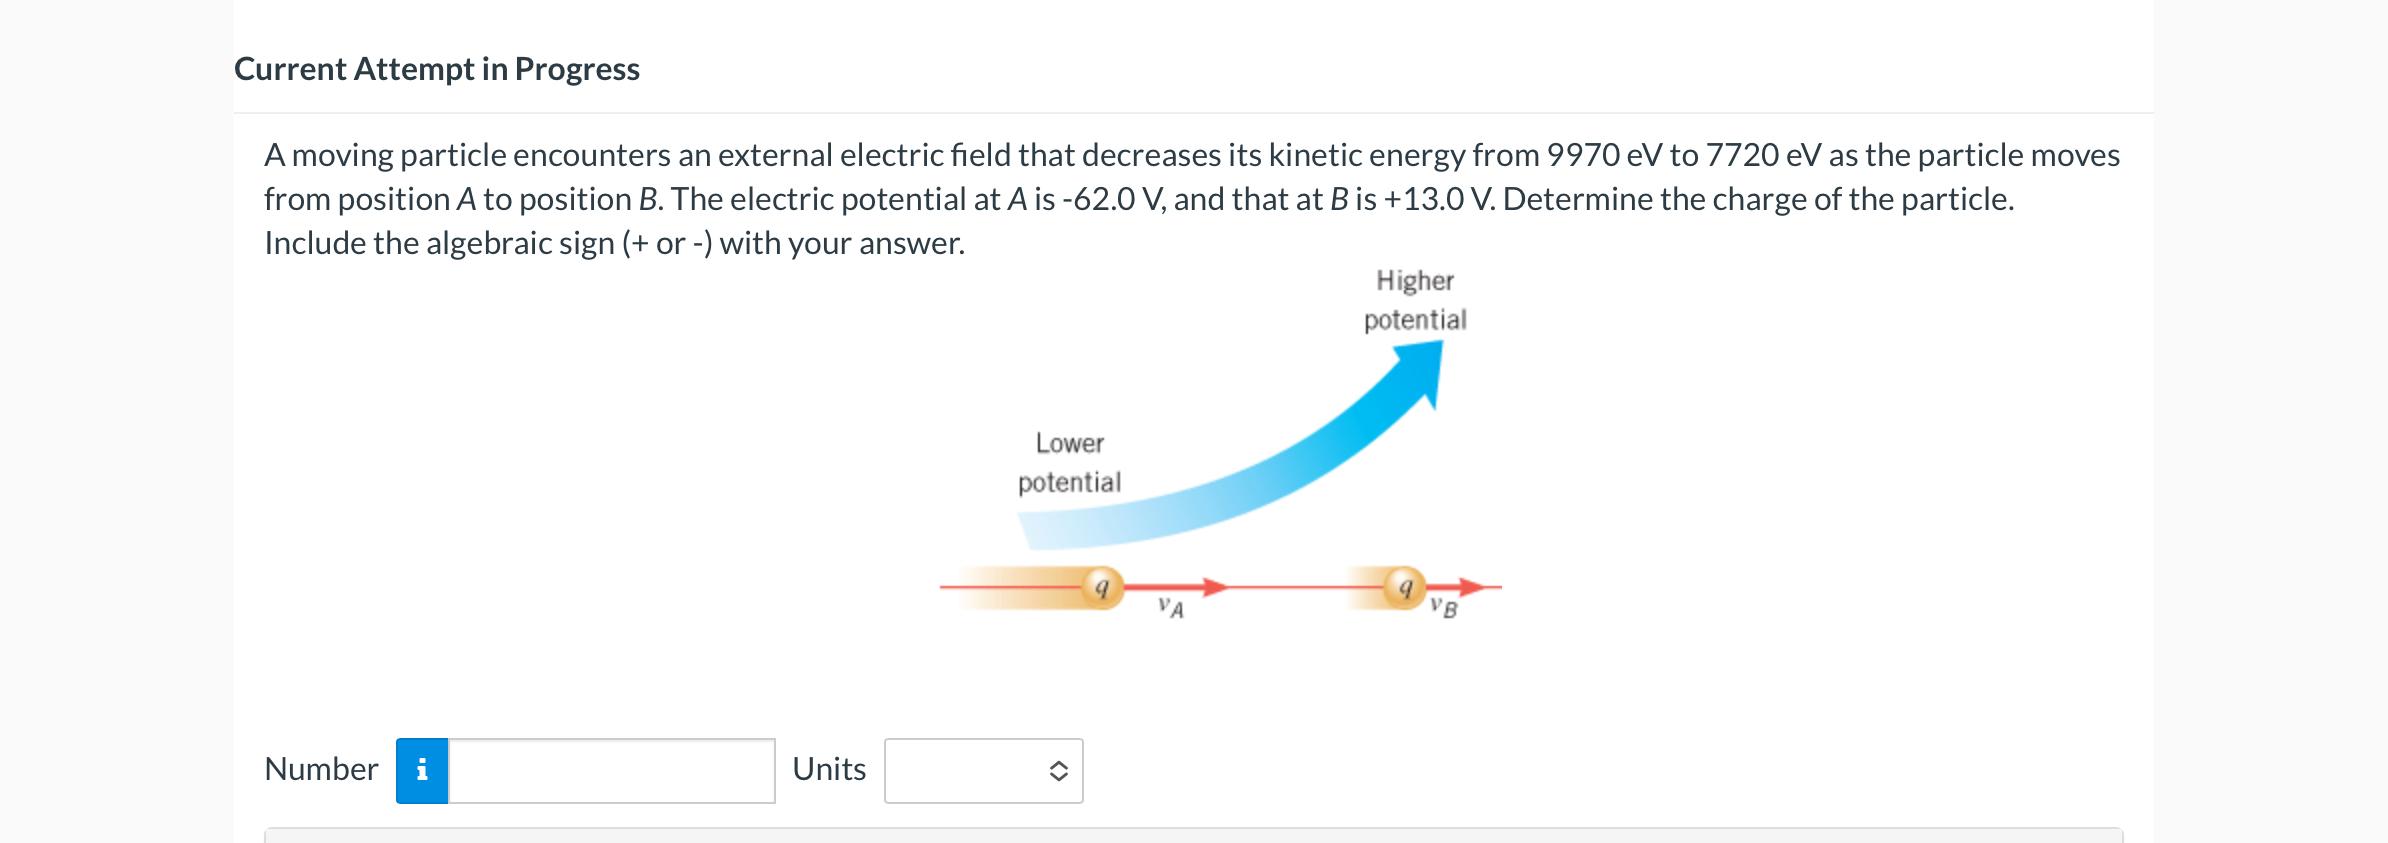Click the gray collapsed panel below the answer row
The image size is (2388, 843).
click(x=1190, y=835)
